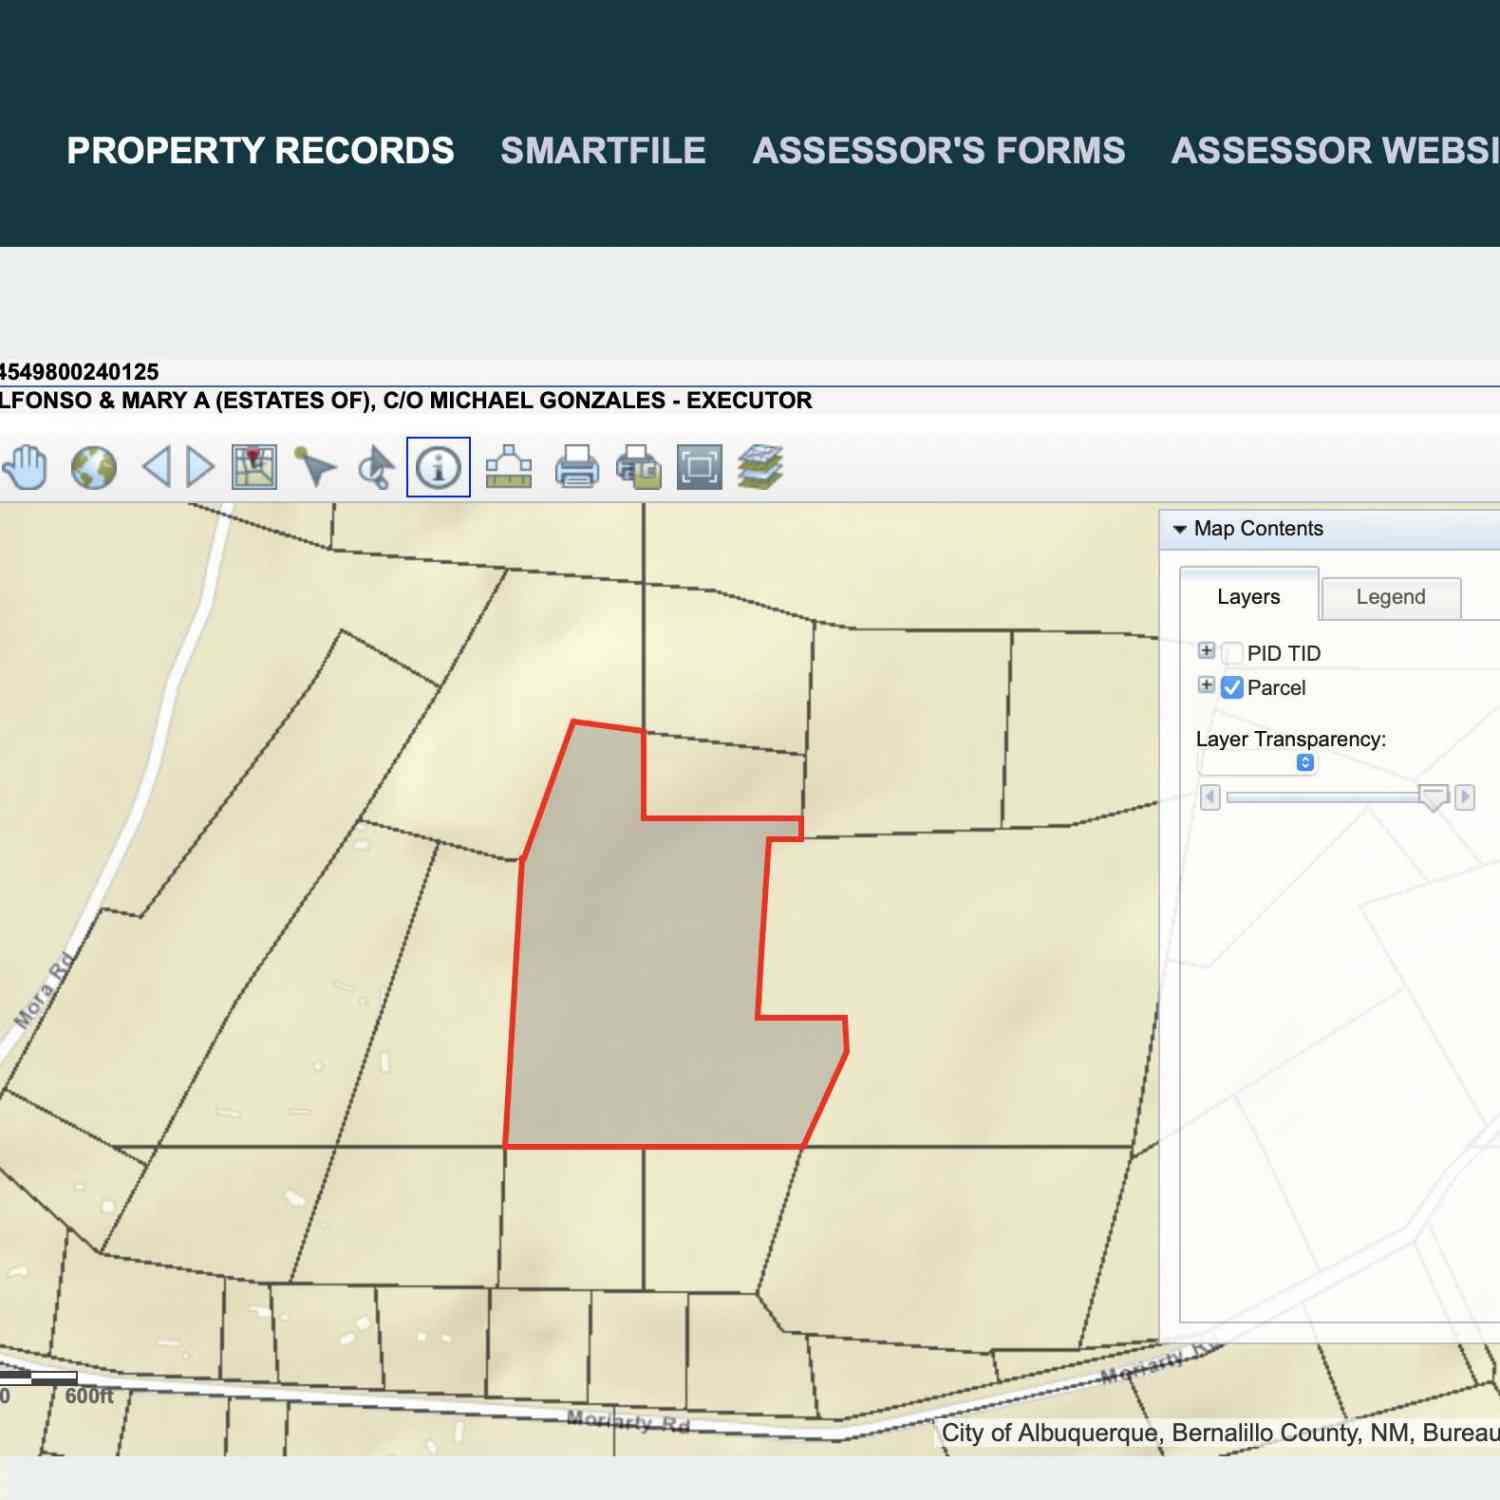The height and width of the screenshot is (1500, 1500).
Task: Go to next map extent arrow
Action: pos(201,468)
